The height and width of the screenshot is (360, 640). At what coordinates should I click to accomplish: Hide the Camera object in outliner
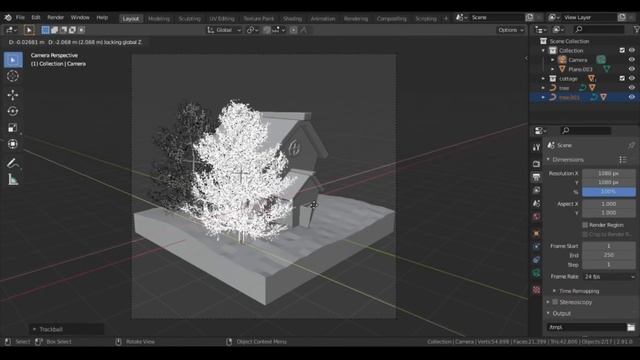(x=632, y=60)
